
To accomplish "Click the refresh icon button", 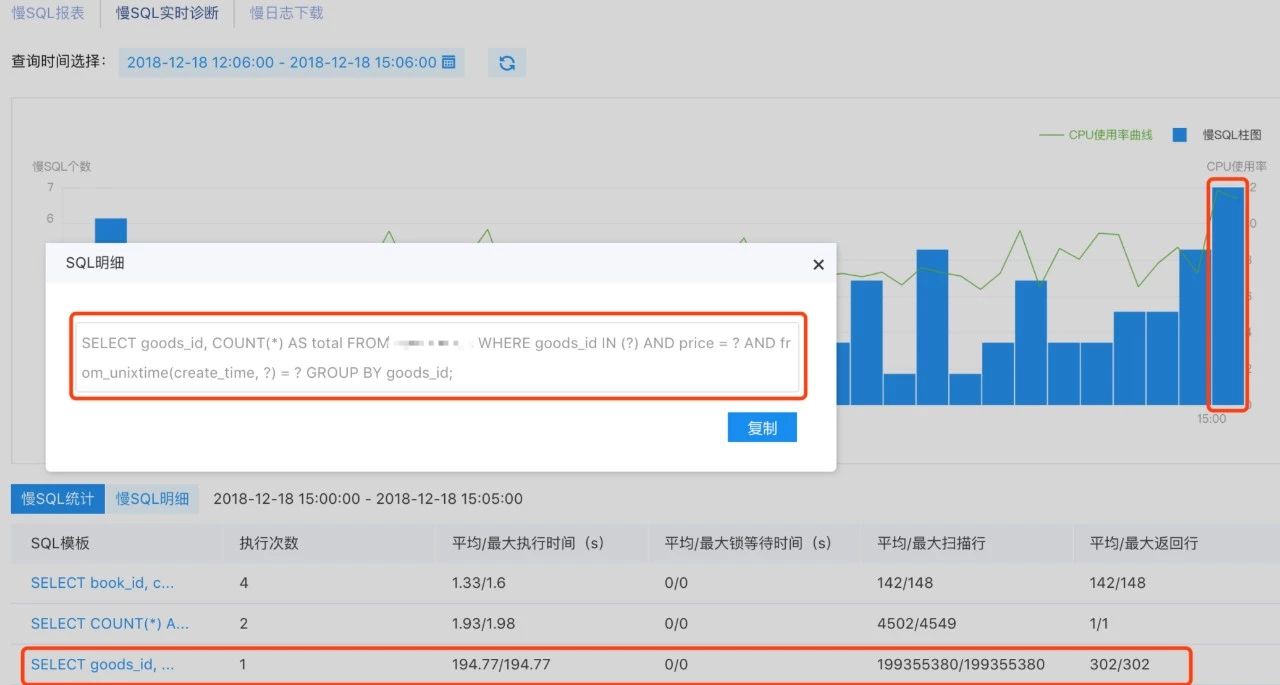I will (507, 63).
